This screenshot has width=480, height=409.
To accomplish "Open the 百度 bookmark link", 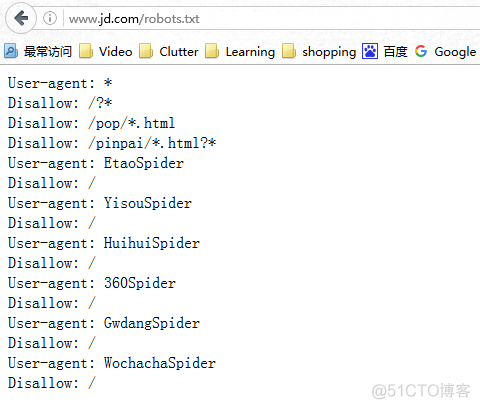I will click(x=395, y=52).
